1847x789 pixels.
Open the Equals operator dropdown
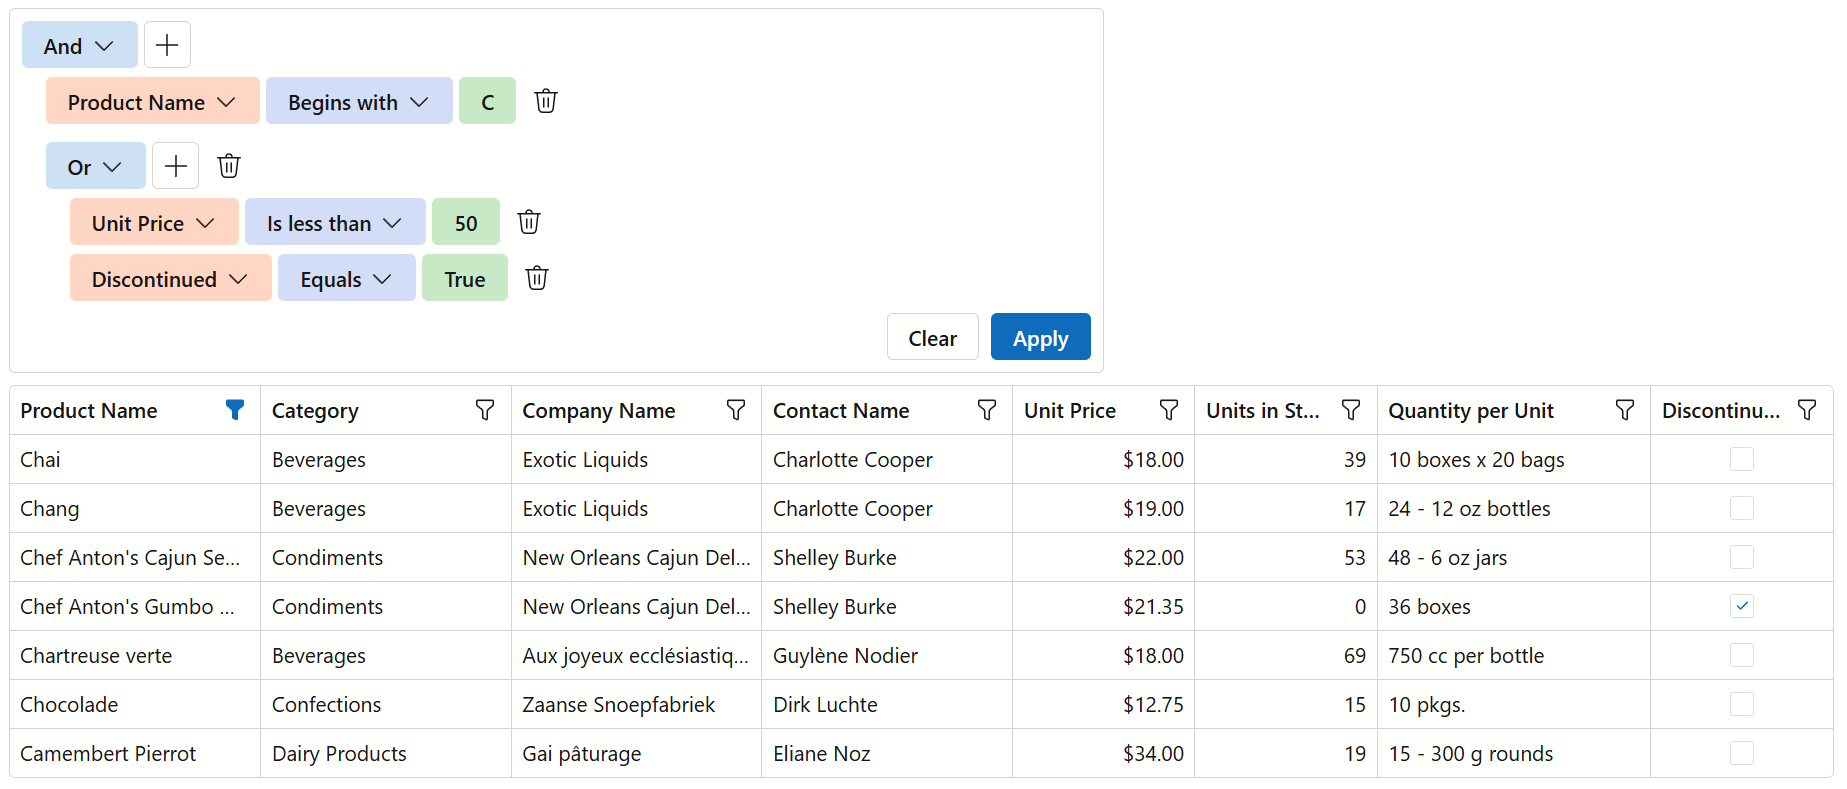coord(347,278)
